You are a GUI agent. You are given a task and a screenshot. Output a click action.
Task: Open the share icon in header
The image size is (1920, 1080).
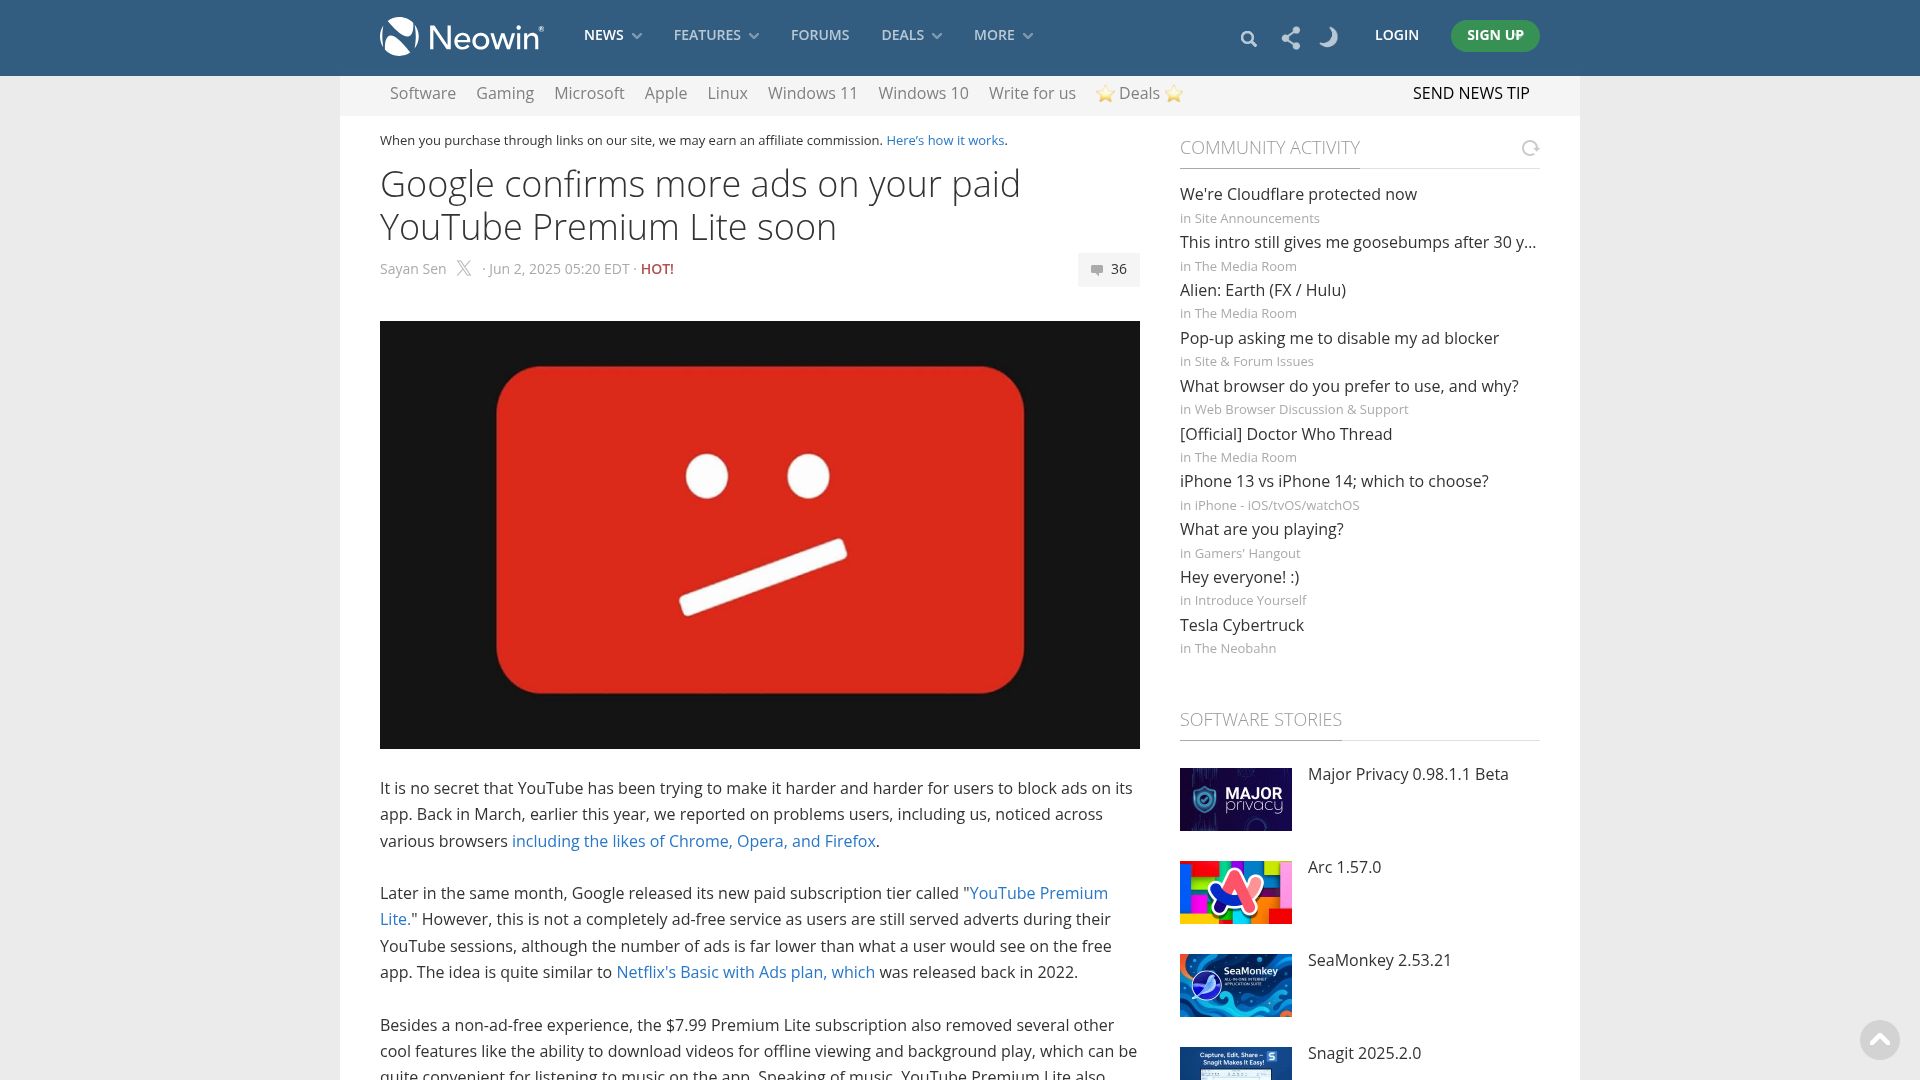(1291, 38)
